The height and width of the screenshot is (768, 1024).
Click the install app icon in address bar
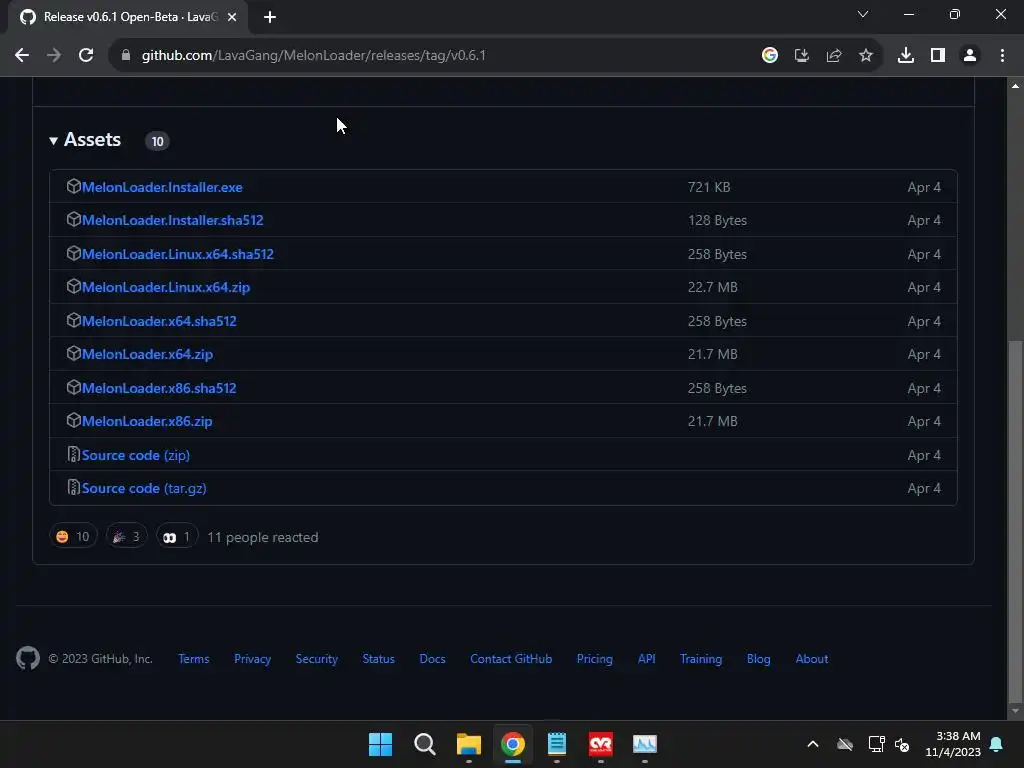point(802,55)
